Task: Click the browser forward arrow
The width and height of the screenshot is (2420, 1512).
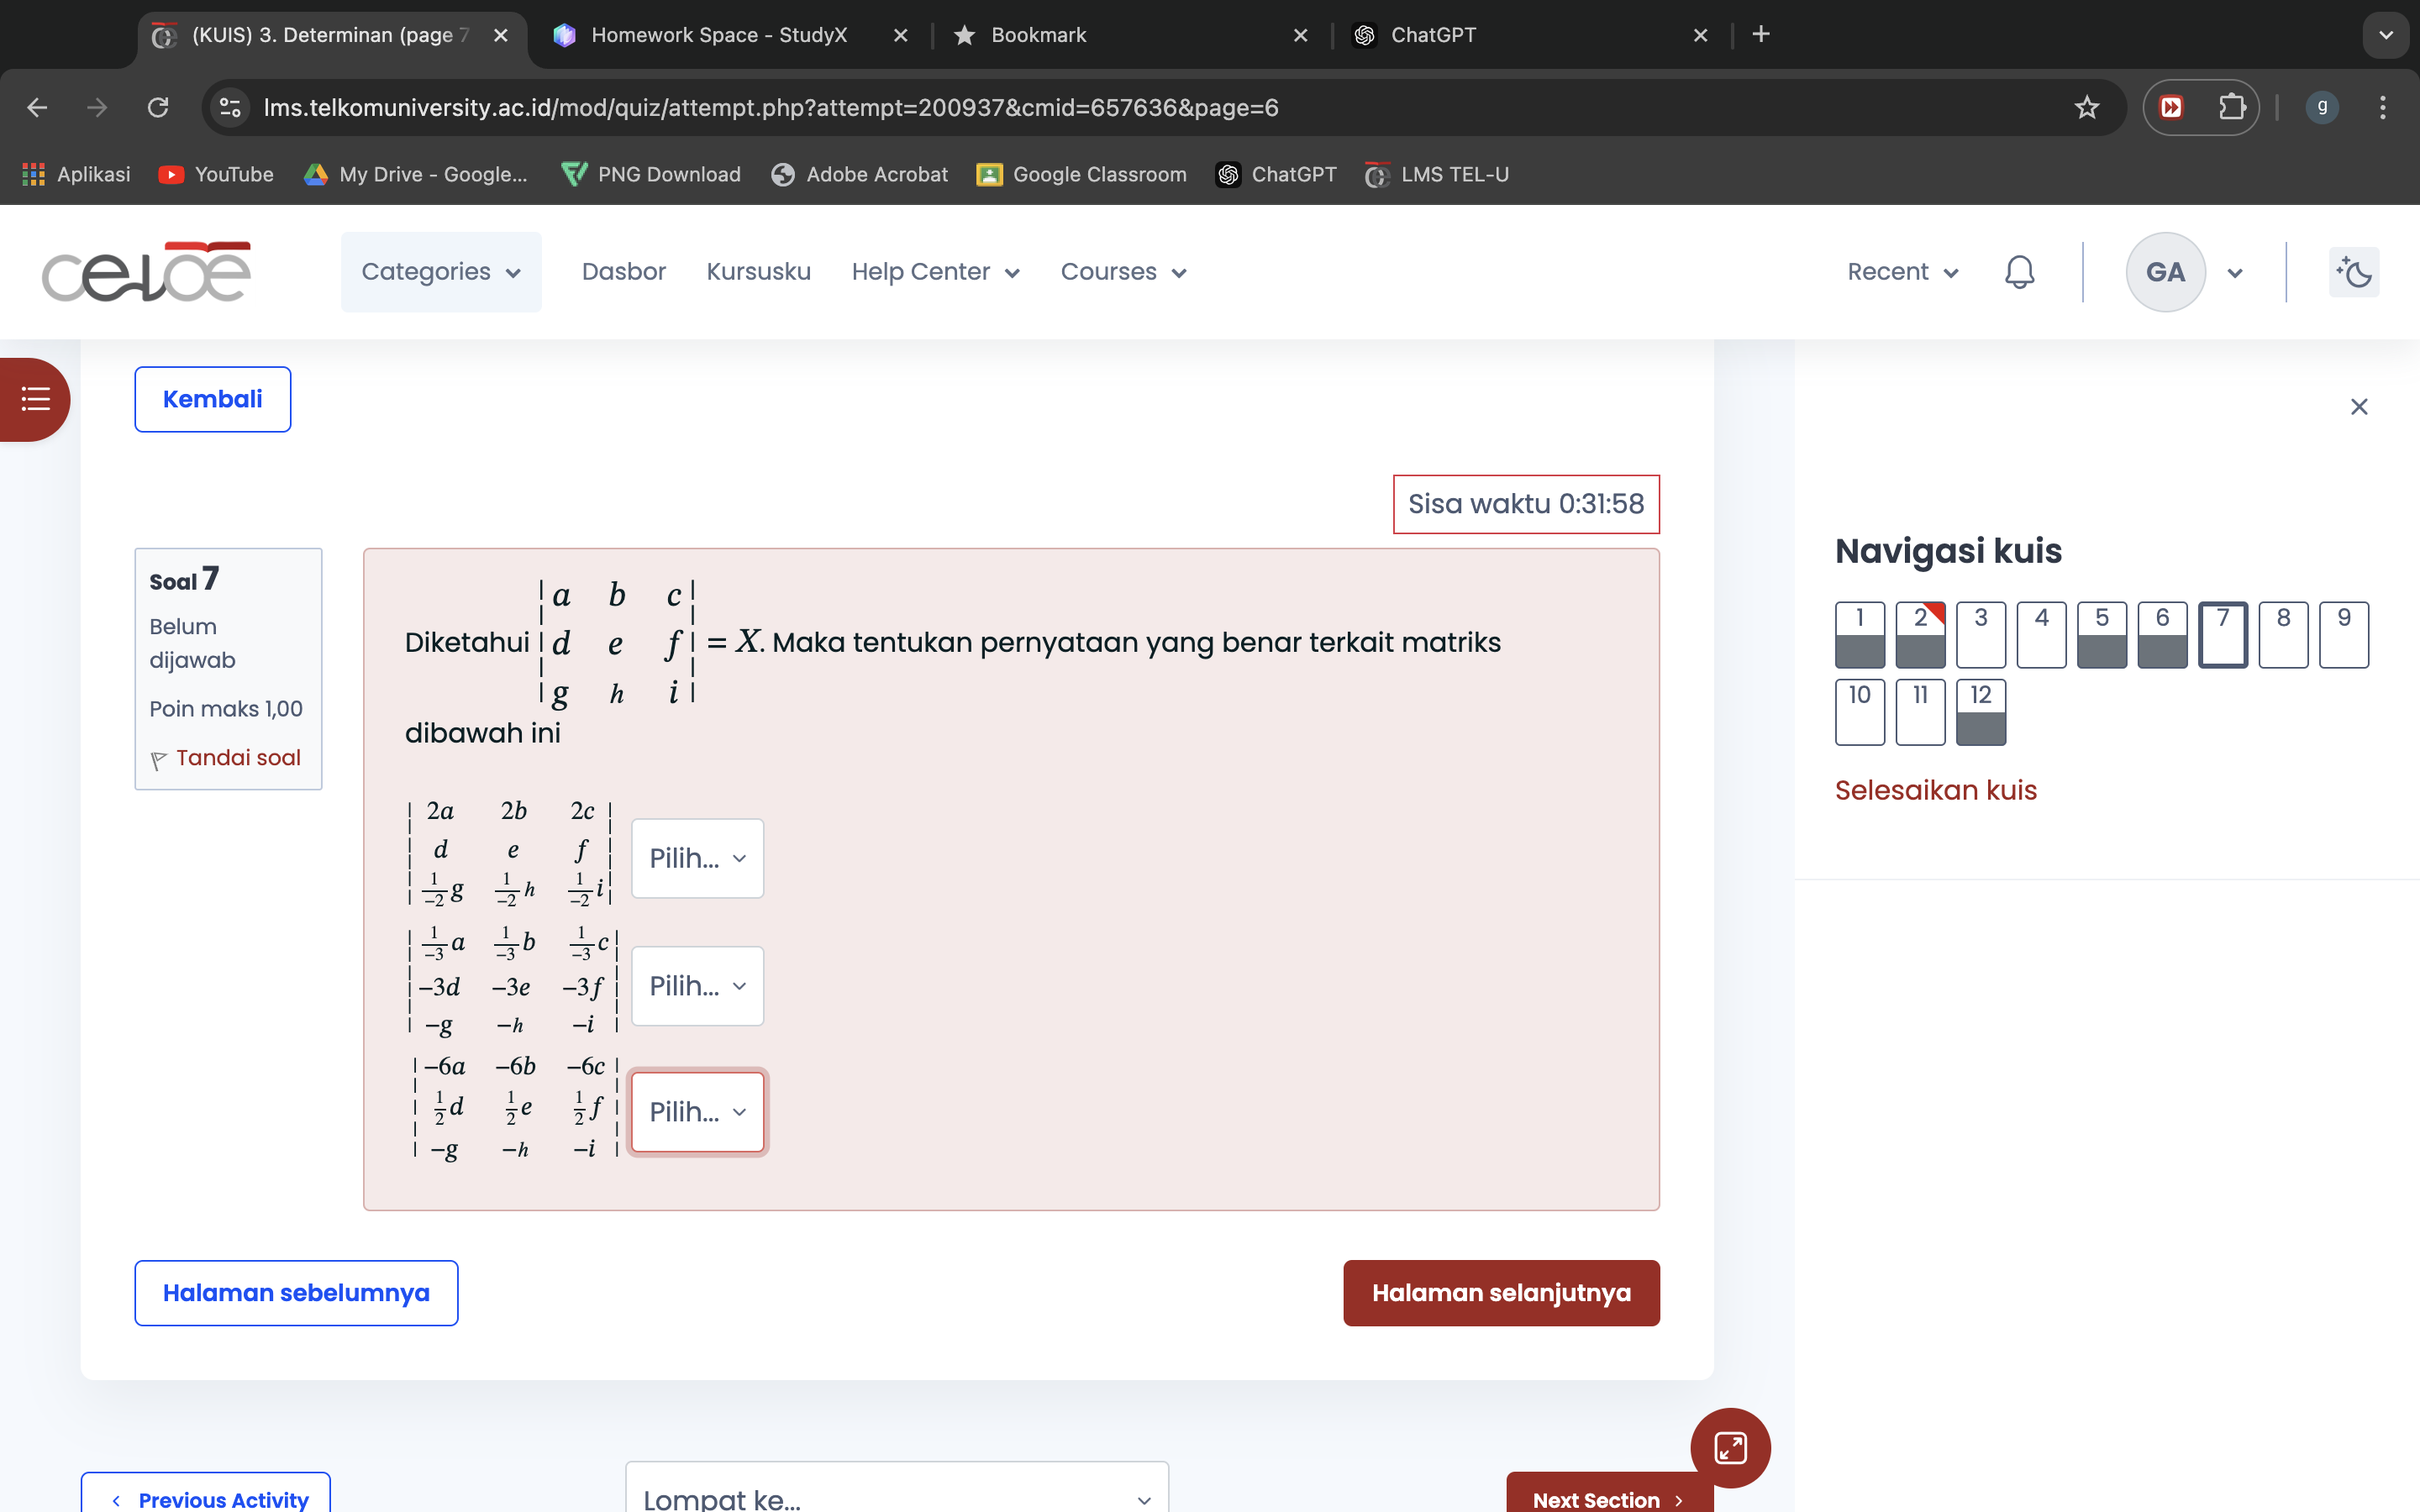Action: coord(97,107)
